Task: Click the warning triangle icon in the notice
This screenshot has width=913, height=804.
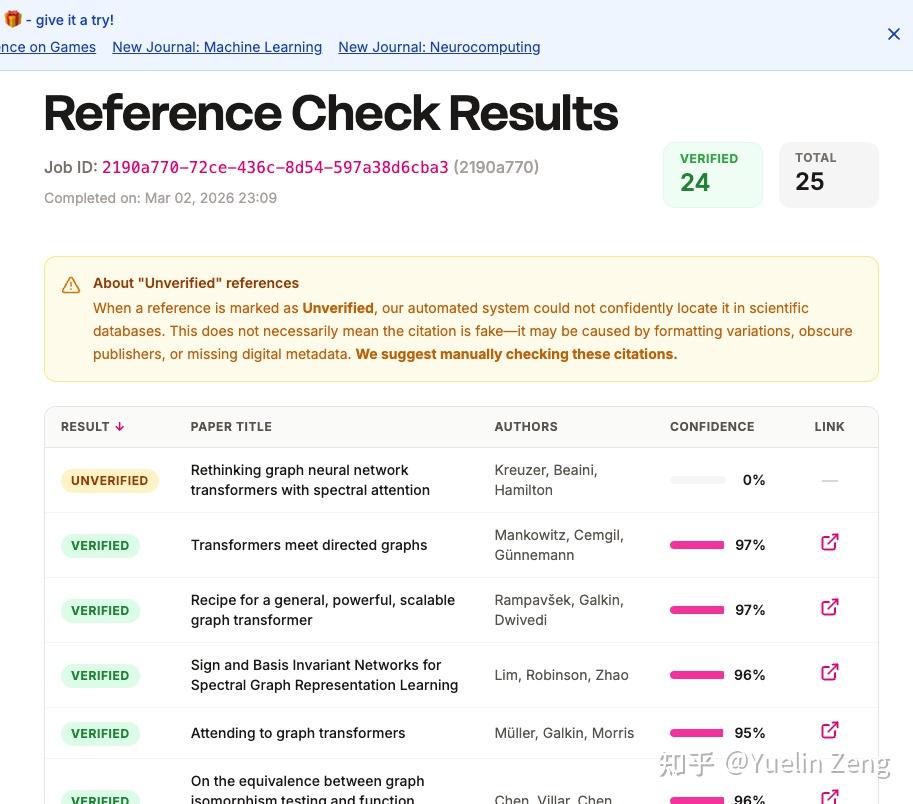Action: point(71,285)
